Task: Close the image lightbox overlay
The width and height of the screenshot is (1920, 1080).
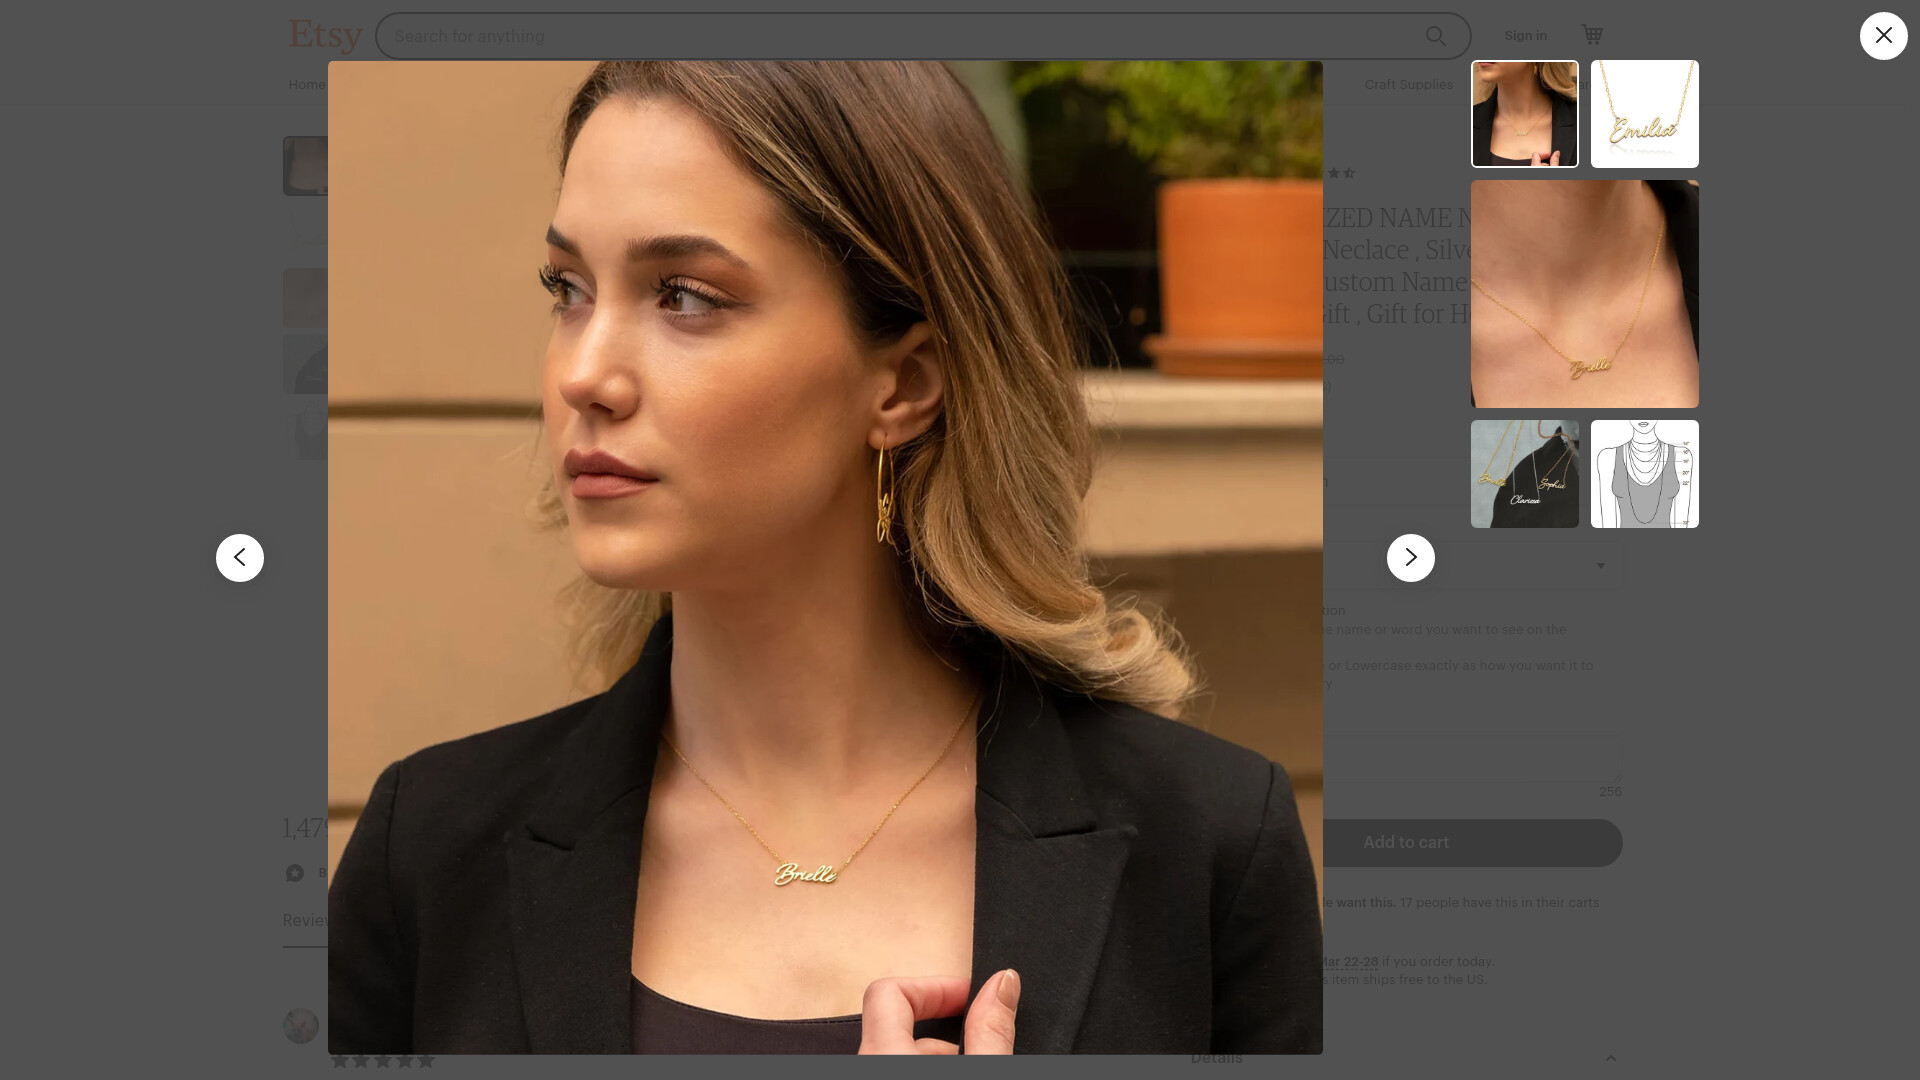Action: click(1883, 36)
